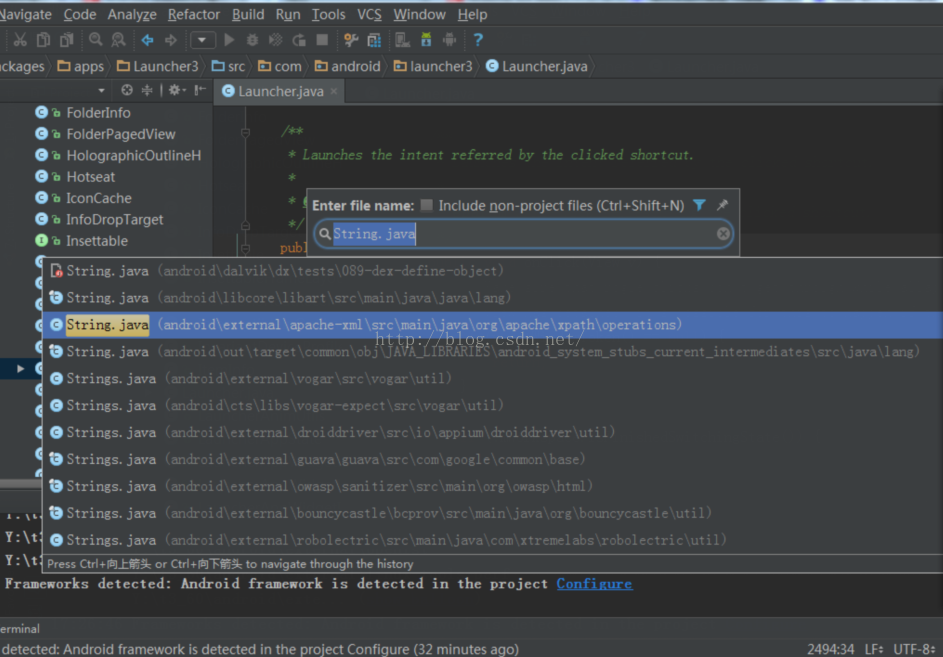Click the Back navigation arrow icon
The width and height of the screenshot is (943, 657).
(x=147, y=40)
